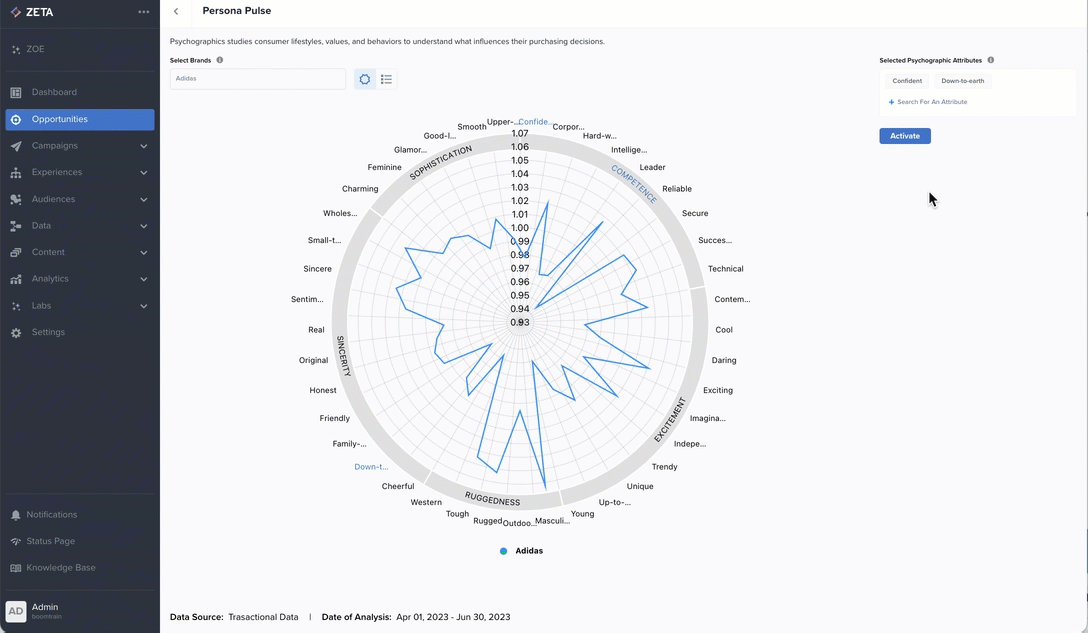The height and width of the screenshot is (633, 1088).
Task: Open the Settings menu item
Action: click(x=48, y=332)
